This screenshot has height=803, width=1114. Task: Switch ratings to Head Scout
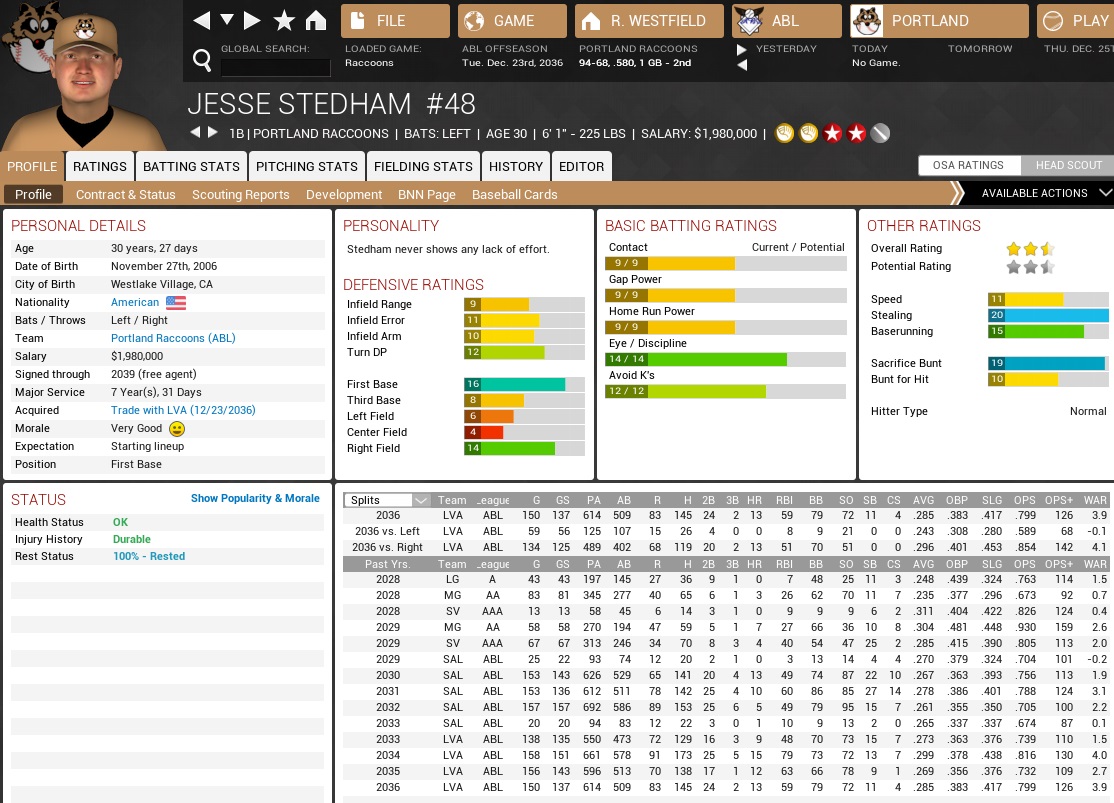(1067, 166)
